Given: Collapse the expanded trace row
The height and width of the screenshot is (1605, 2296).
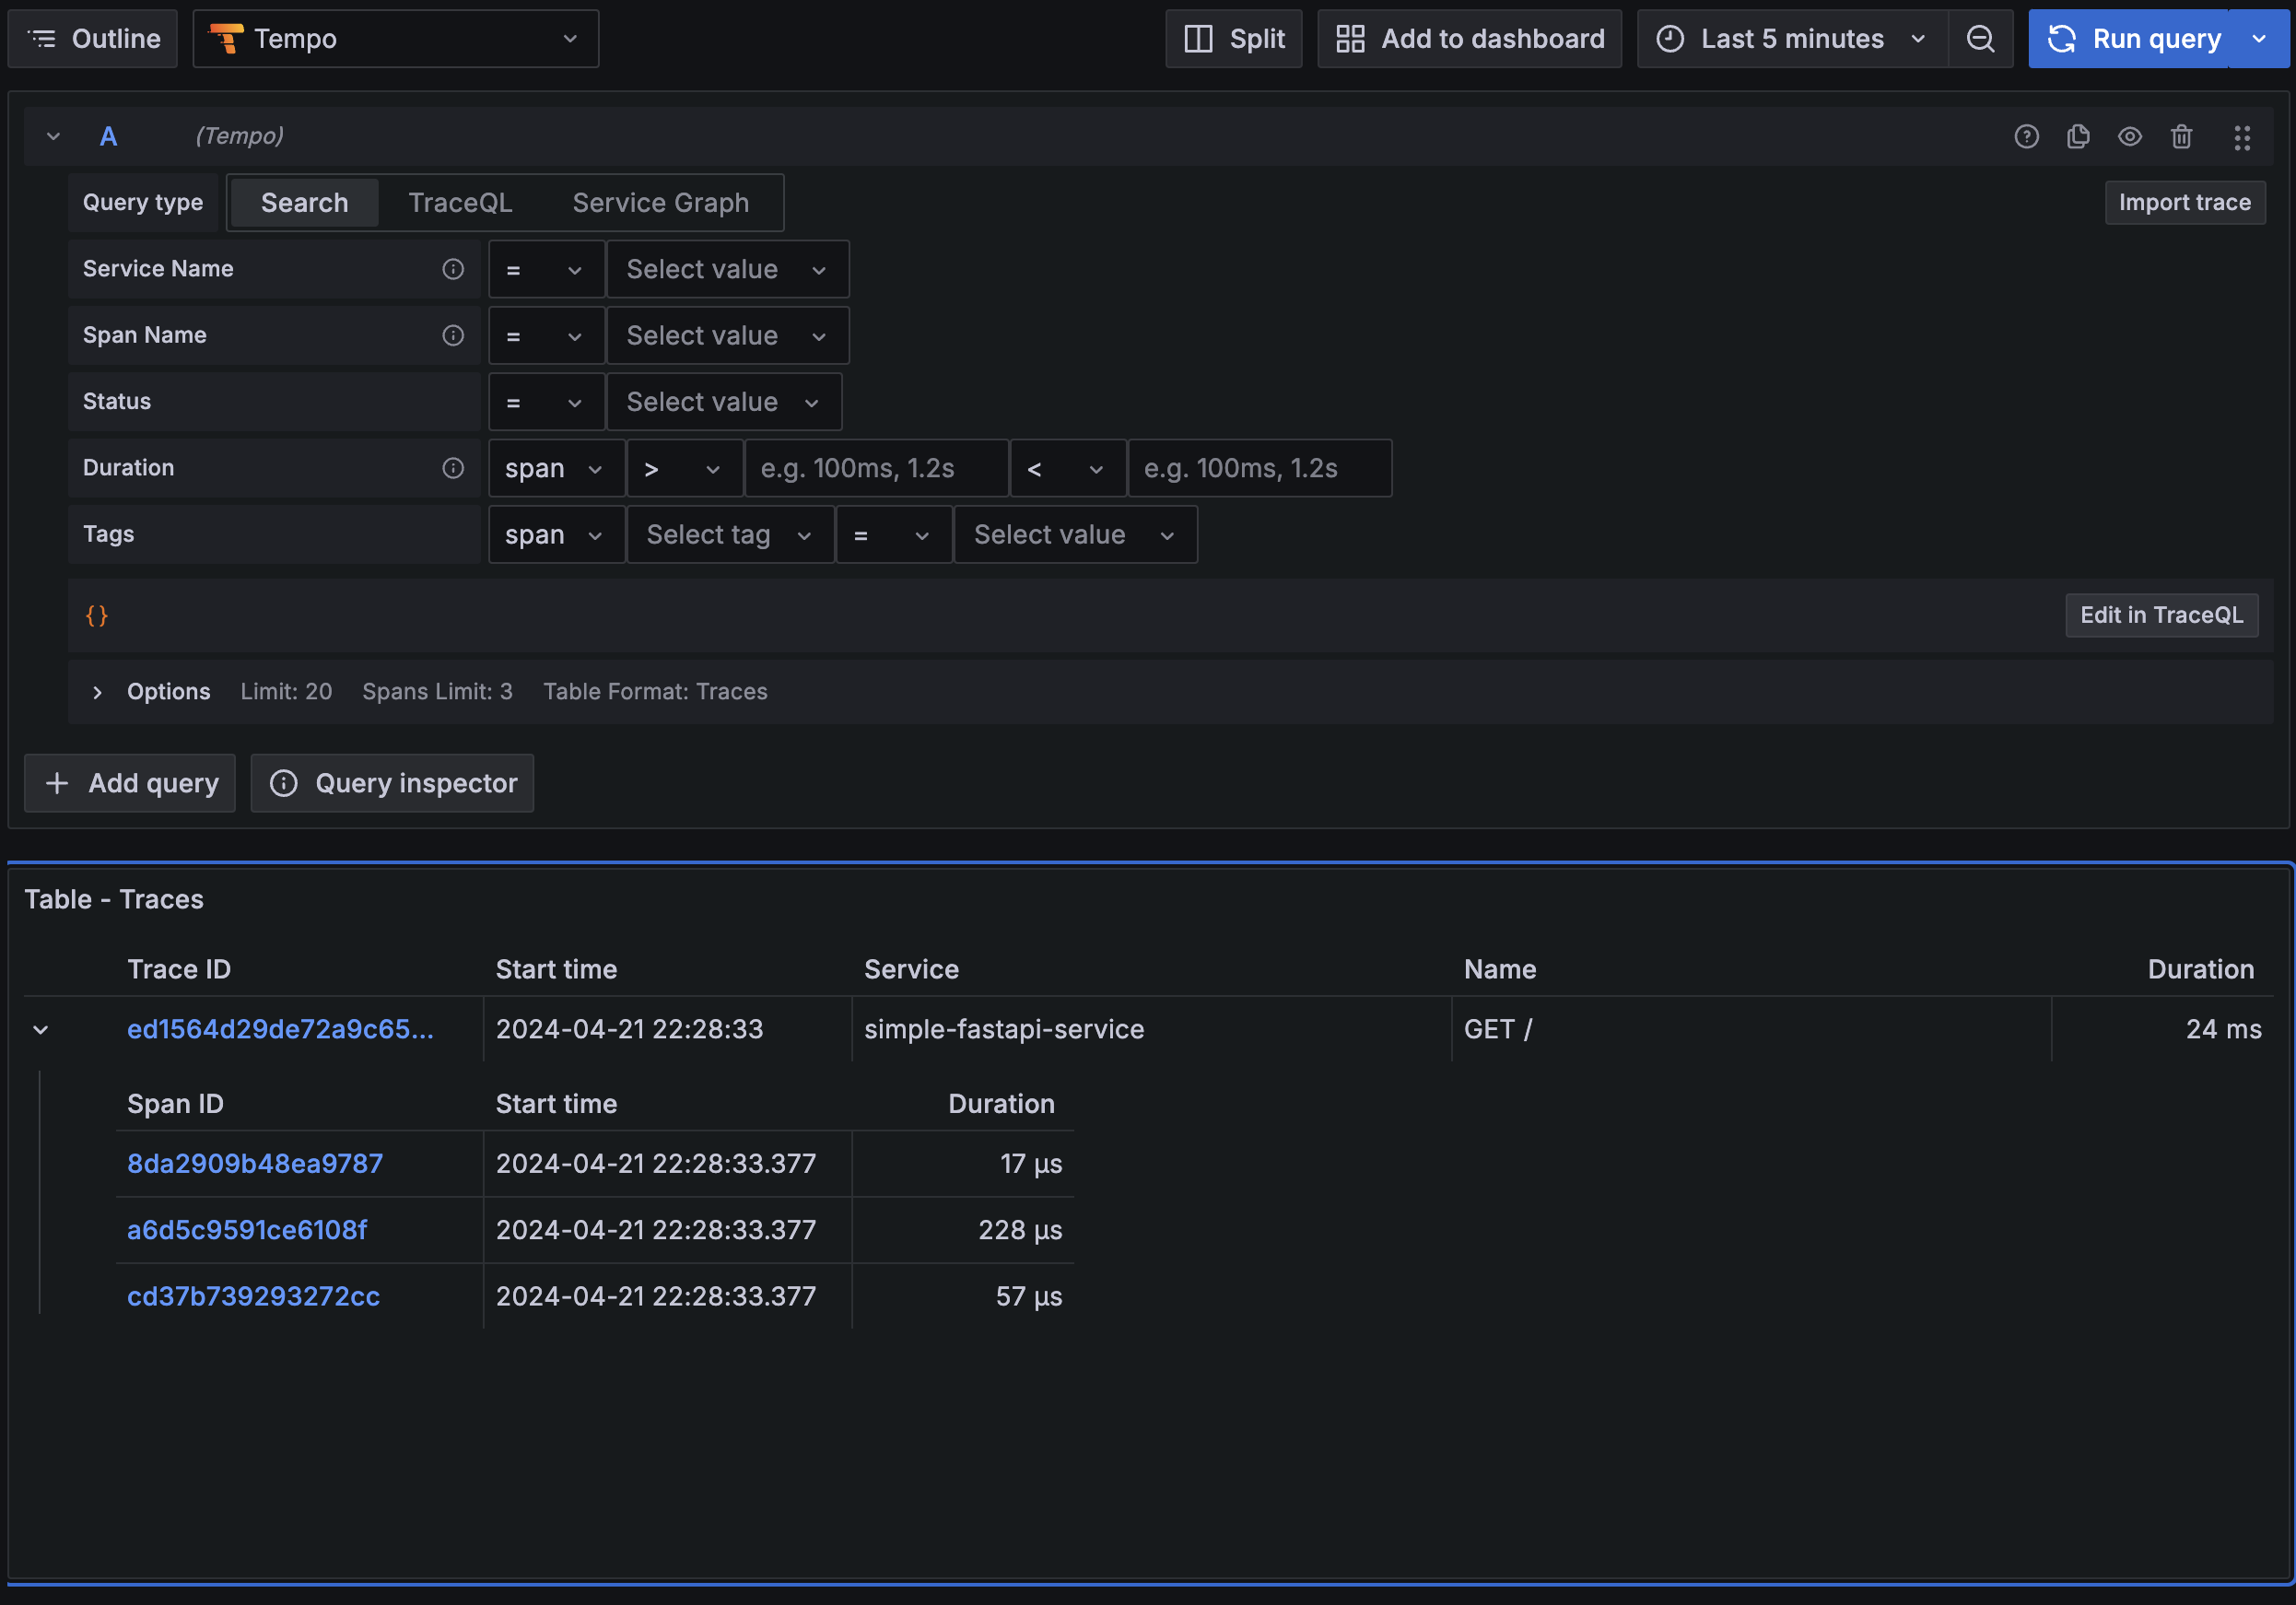Looking at the screenshot, I should coord(41,1029).
